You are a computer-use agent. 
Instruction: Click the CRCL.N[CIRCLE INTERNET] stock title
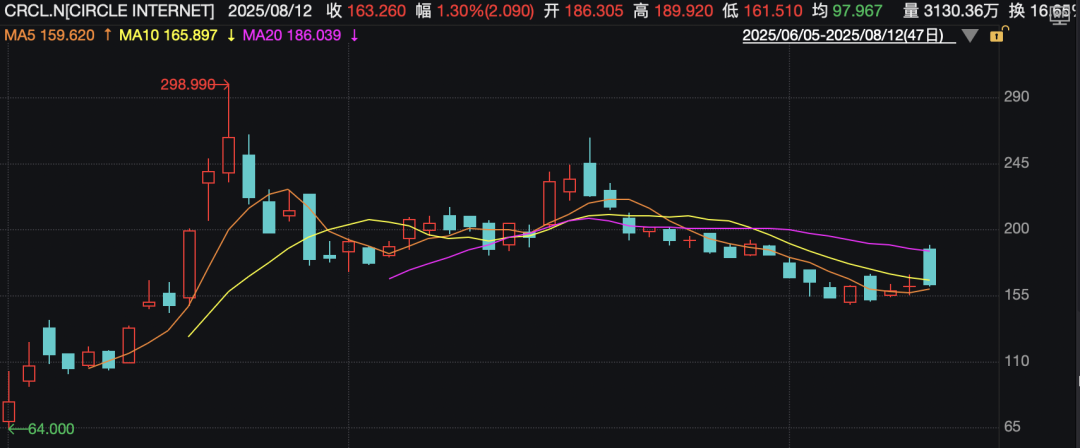[109, 11]
